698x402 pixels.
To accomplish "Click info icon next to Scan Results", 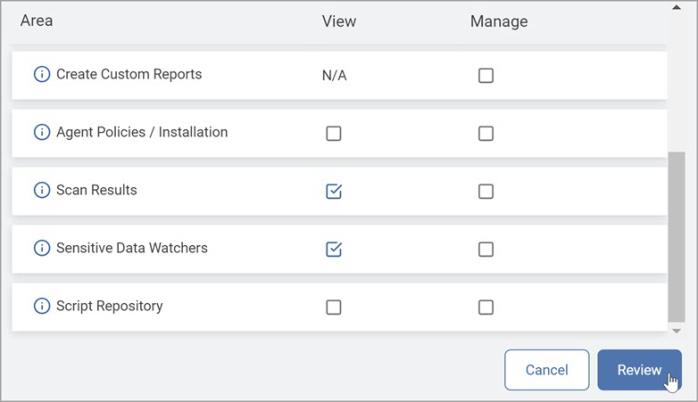I will pos(42,191).
